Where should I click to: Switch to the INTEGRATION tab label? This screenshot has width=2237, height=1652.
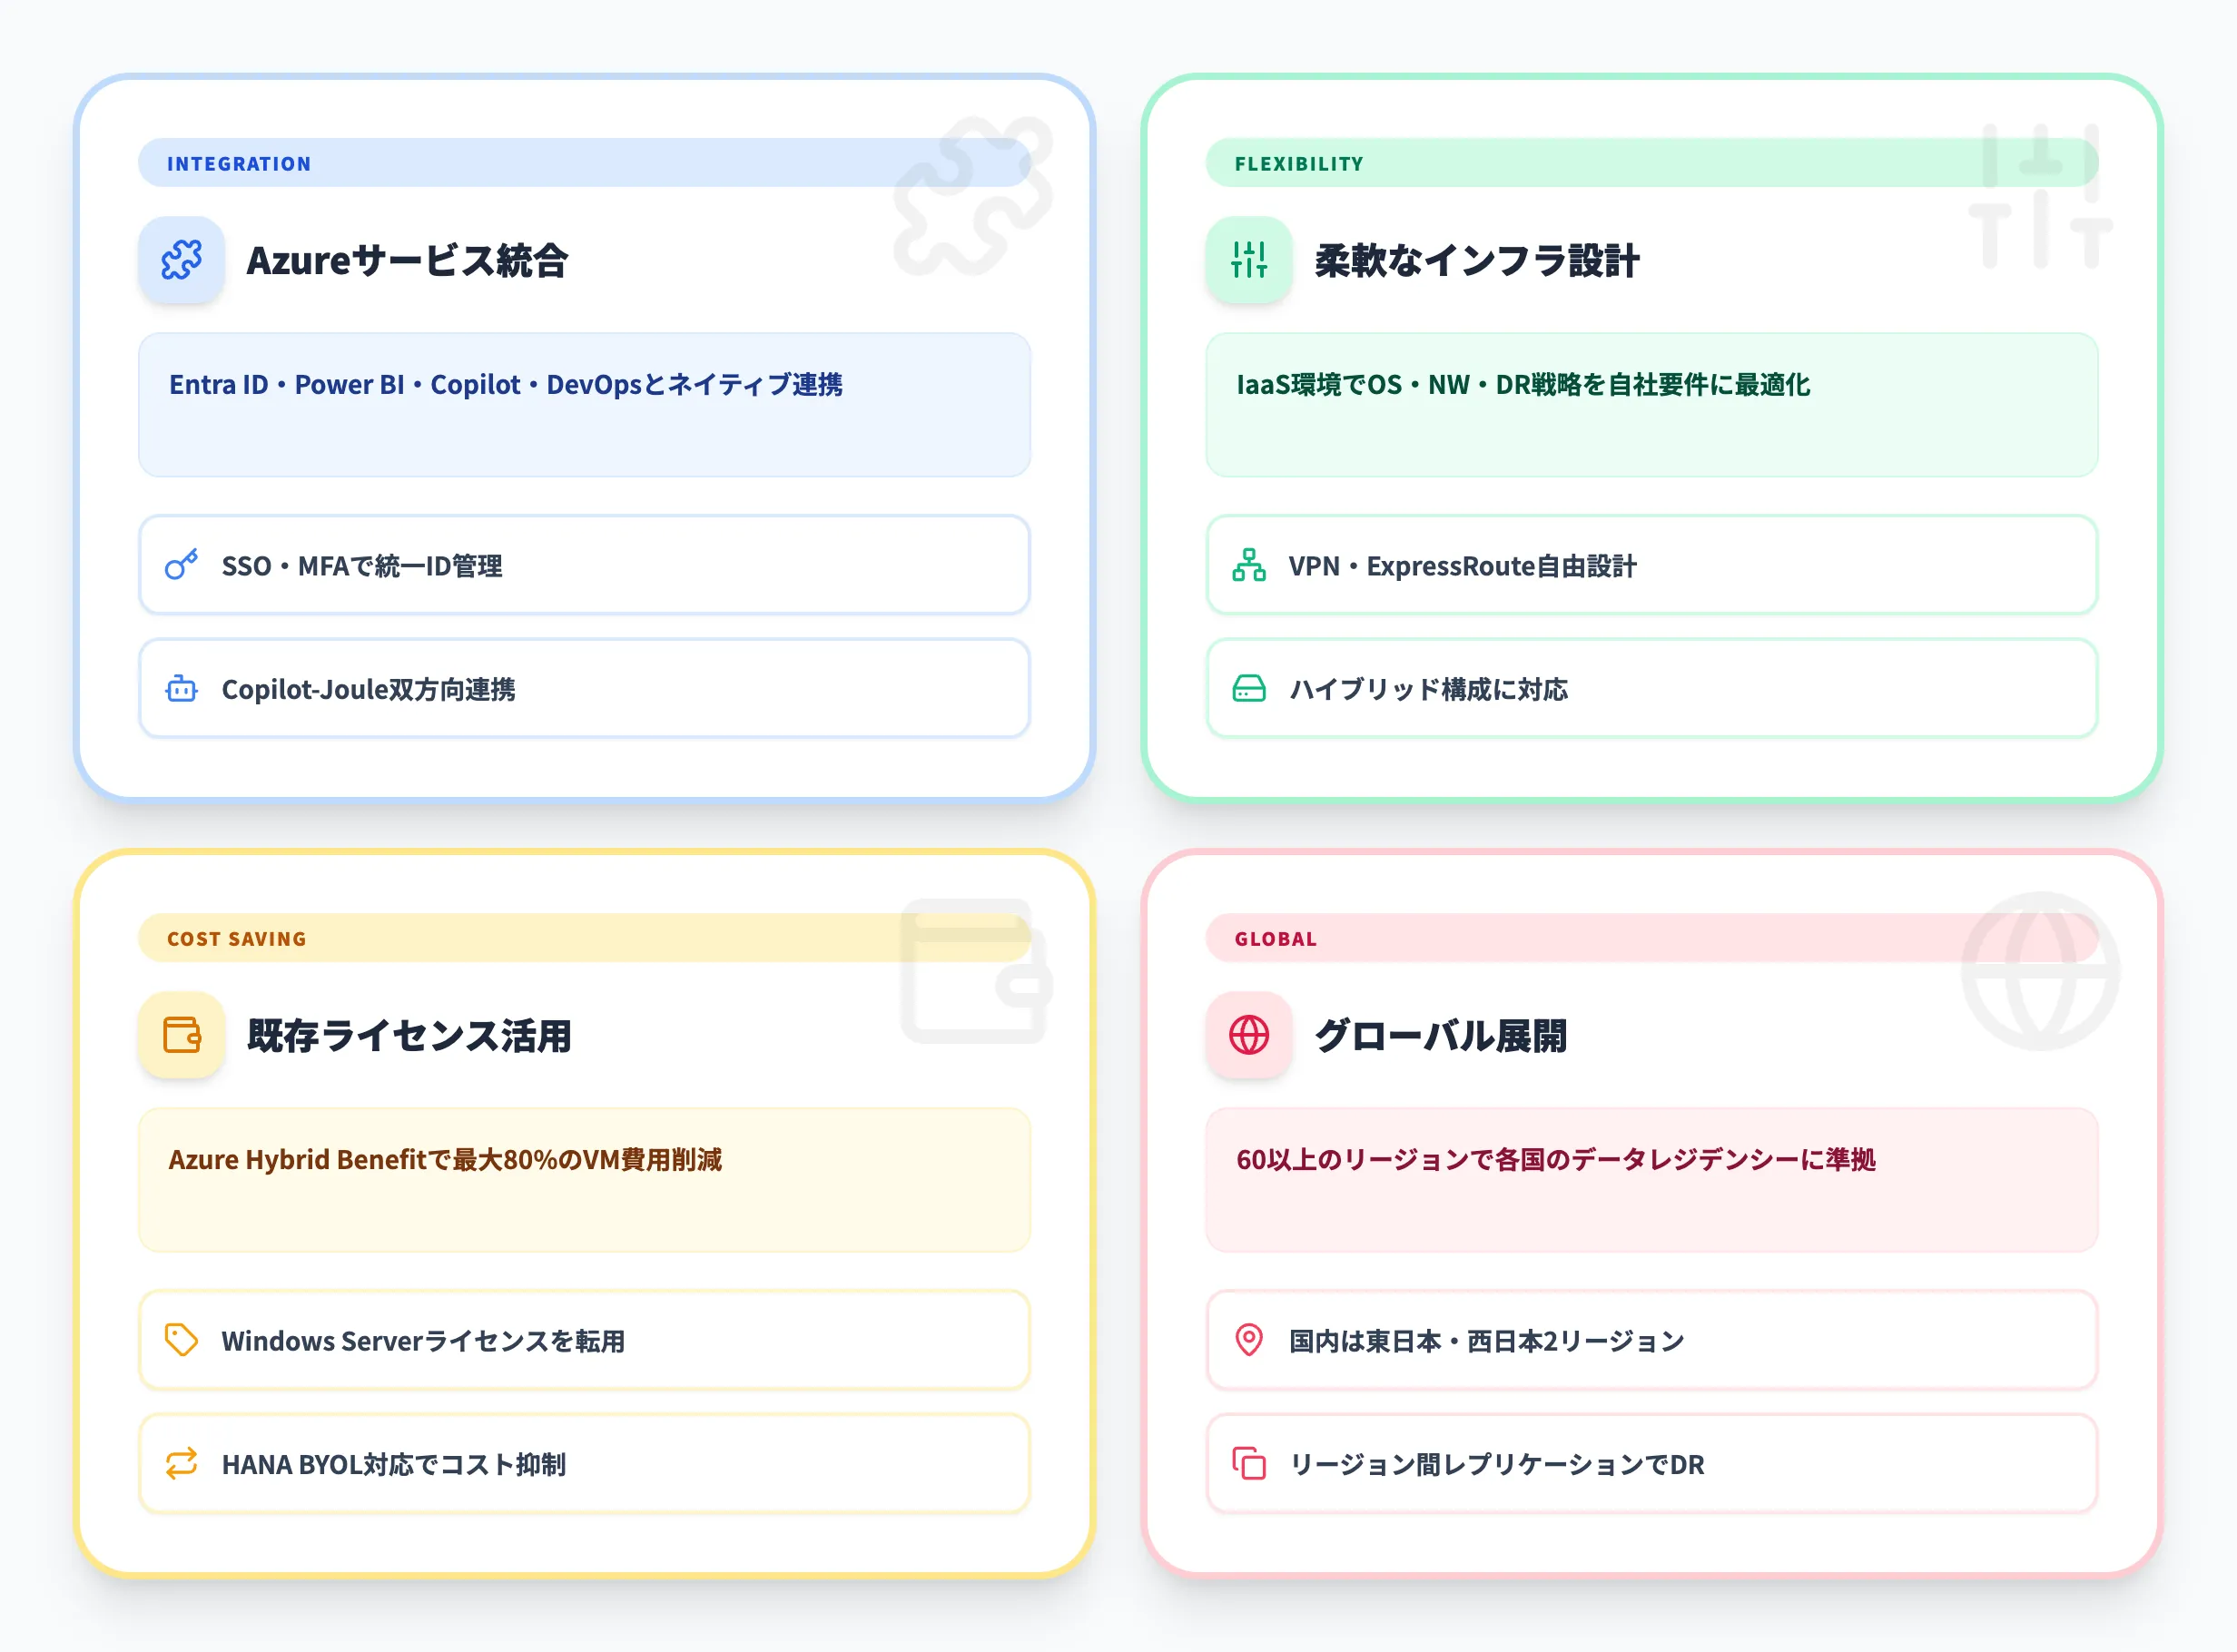239,164
